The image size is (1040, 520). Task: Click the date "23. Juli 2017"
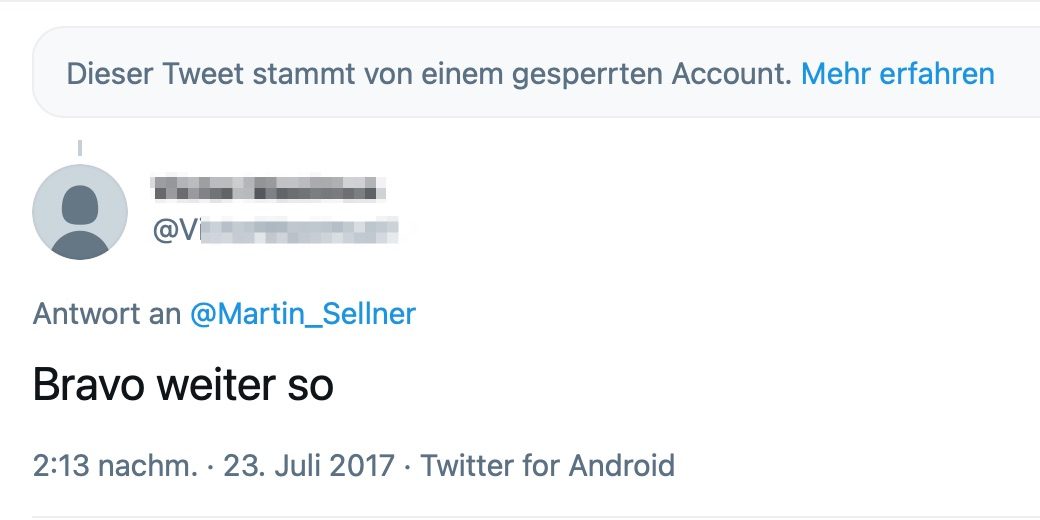tap(309, 465)
